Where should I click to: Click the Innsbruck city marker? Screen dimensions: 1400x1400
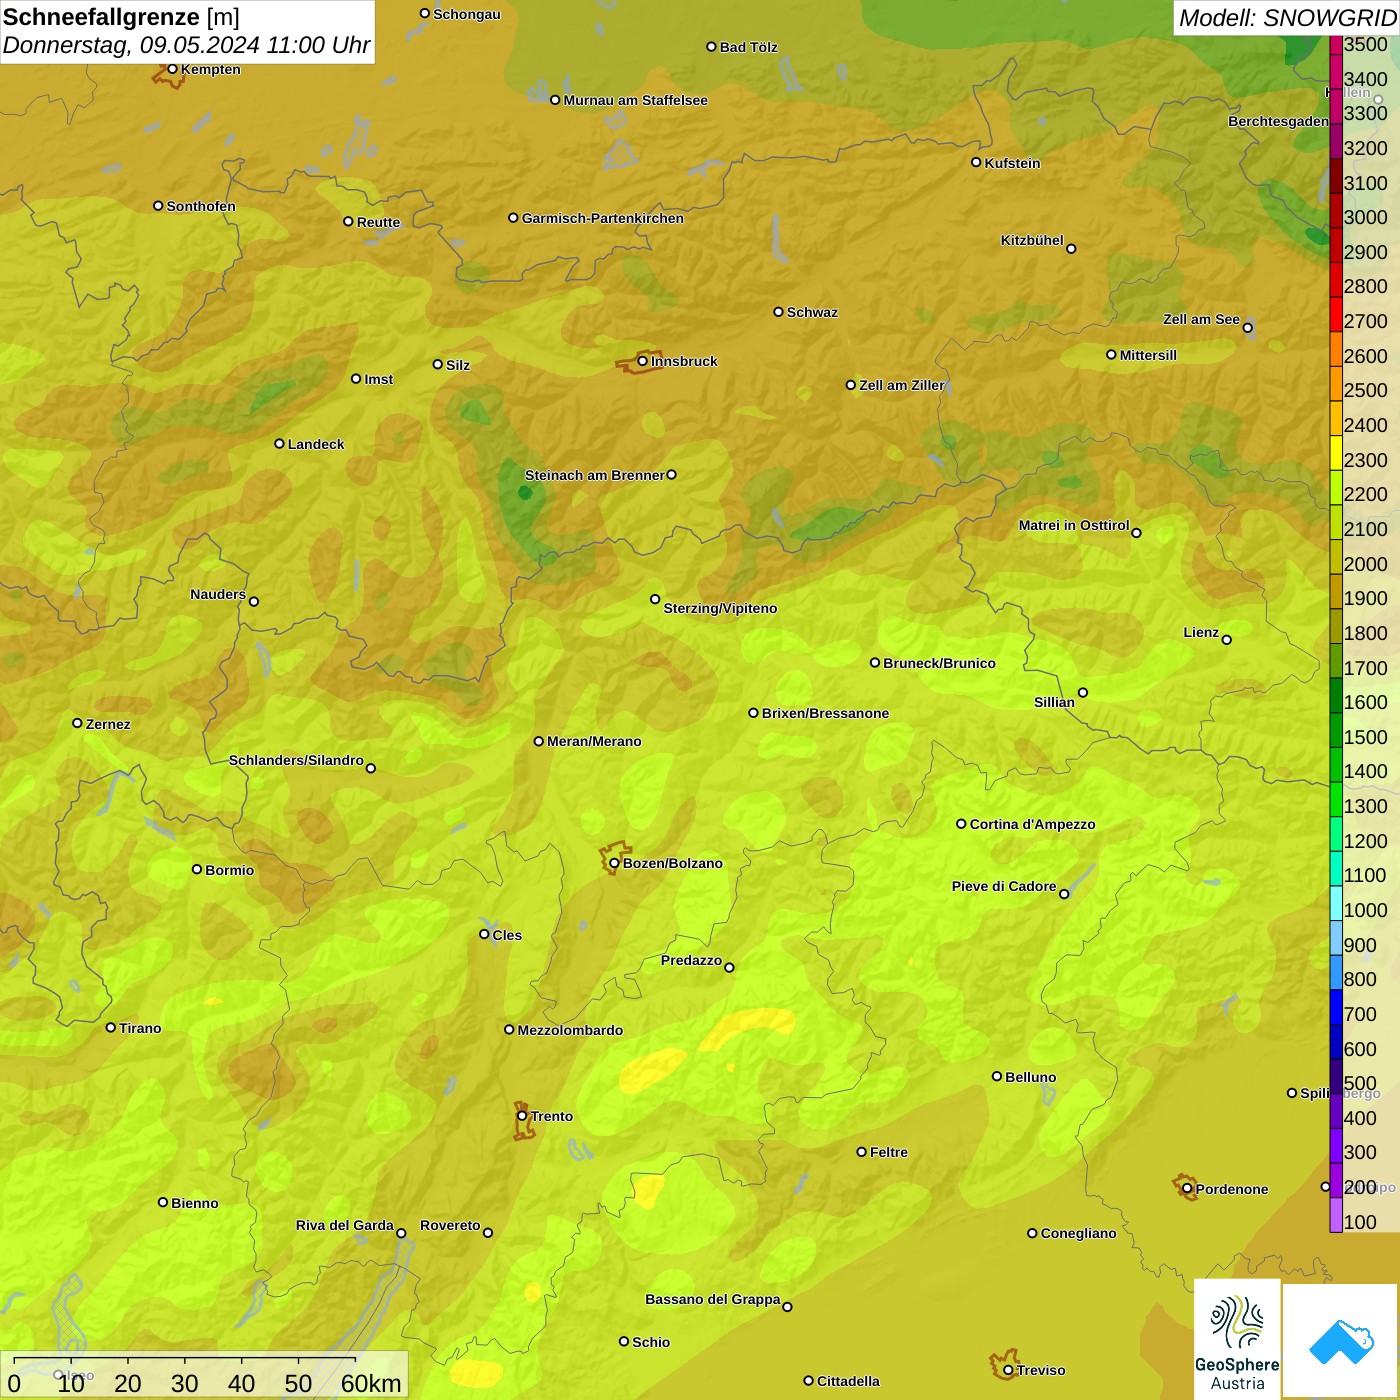pos(643,361)
